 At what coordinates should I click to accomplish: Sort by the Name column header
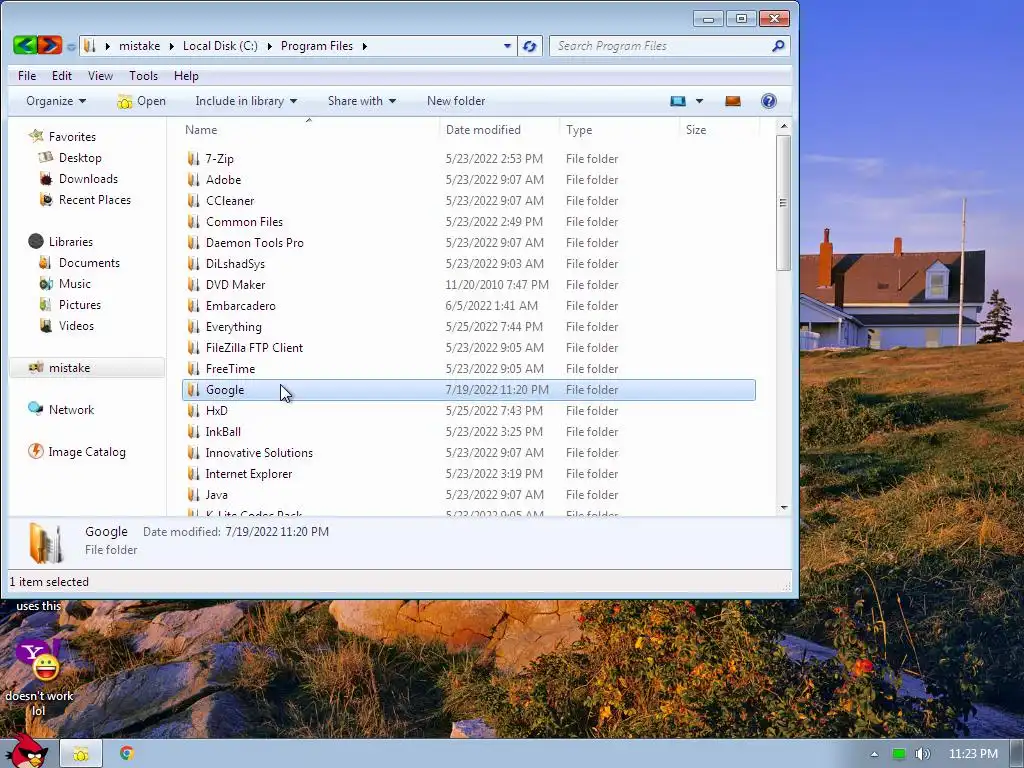(308, 130)
